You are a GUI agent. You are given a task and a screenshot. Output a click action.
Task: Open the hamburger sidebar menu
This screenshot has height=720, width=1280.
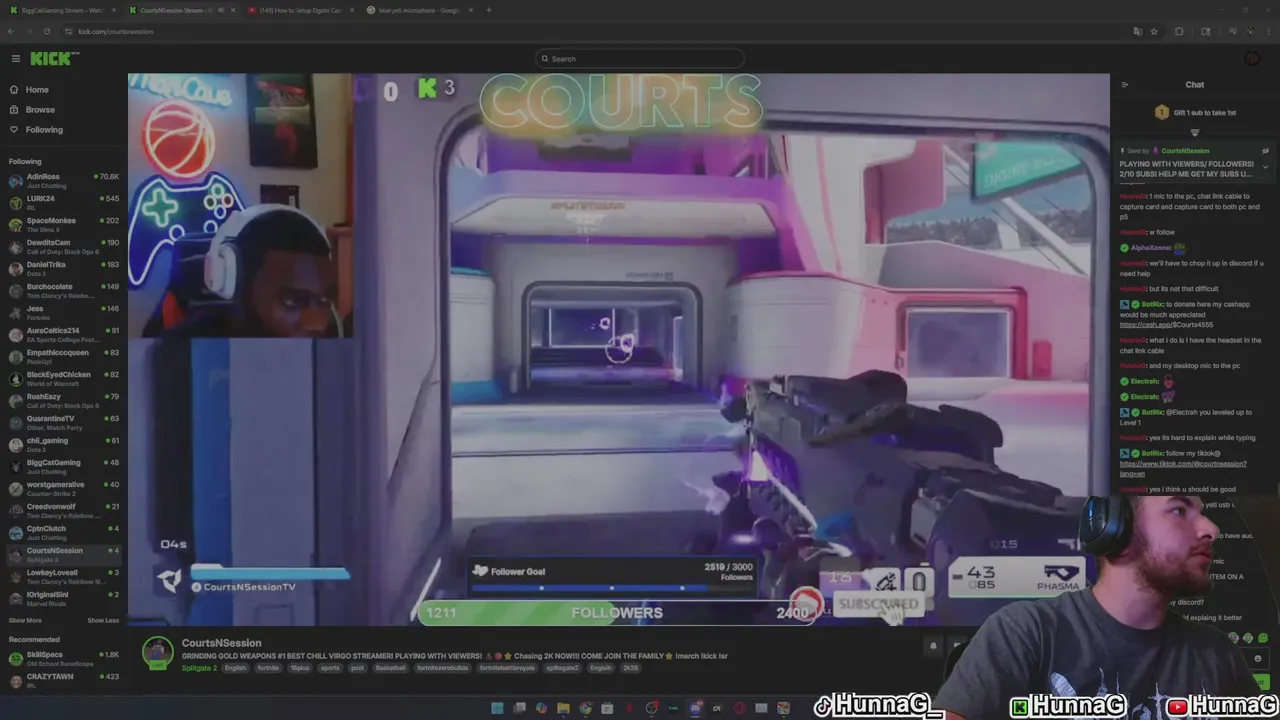coord(15,59)
